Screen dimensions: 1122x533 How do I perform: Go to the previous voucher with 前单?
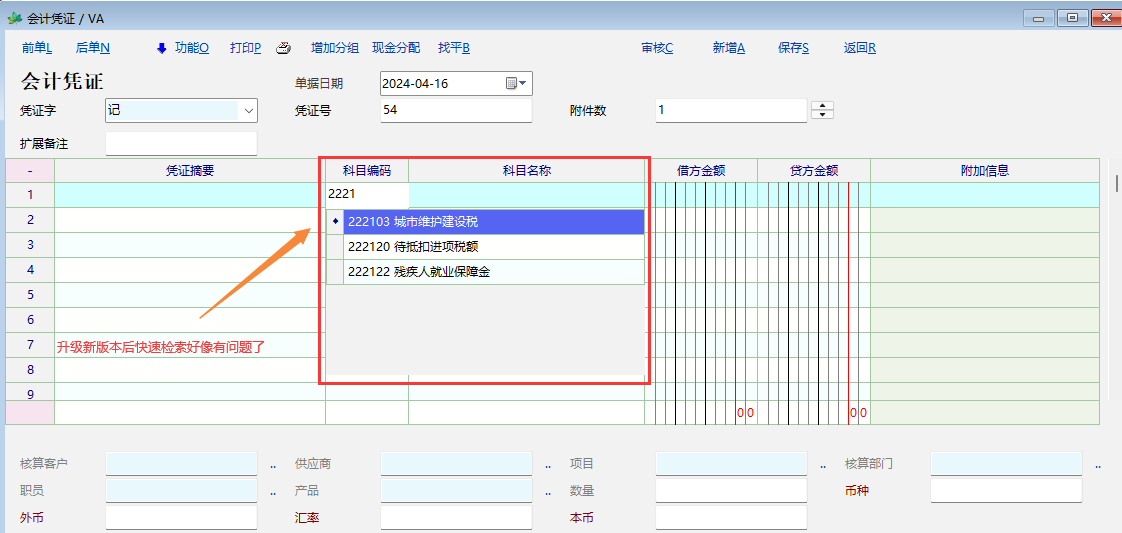[x=36, y=47]
